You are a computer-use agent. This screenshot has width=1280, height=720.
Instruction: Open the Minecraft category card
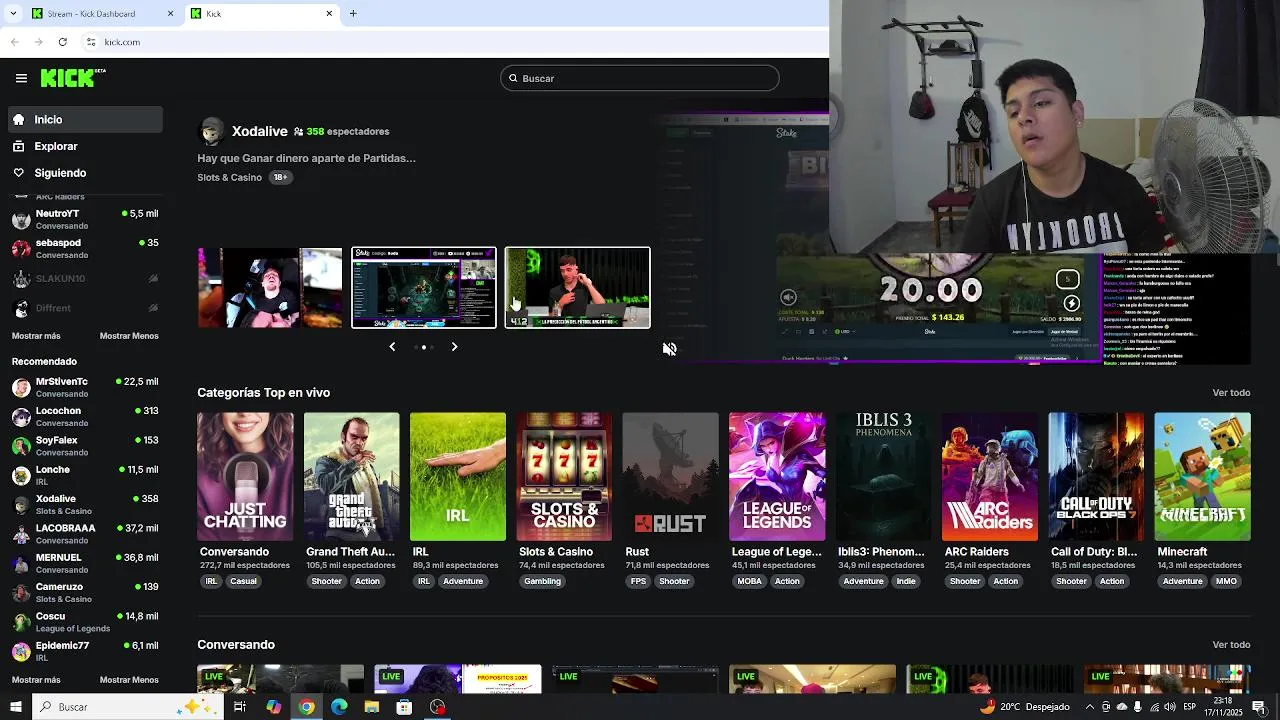(x=1202, y=477)
